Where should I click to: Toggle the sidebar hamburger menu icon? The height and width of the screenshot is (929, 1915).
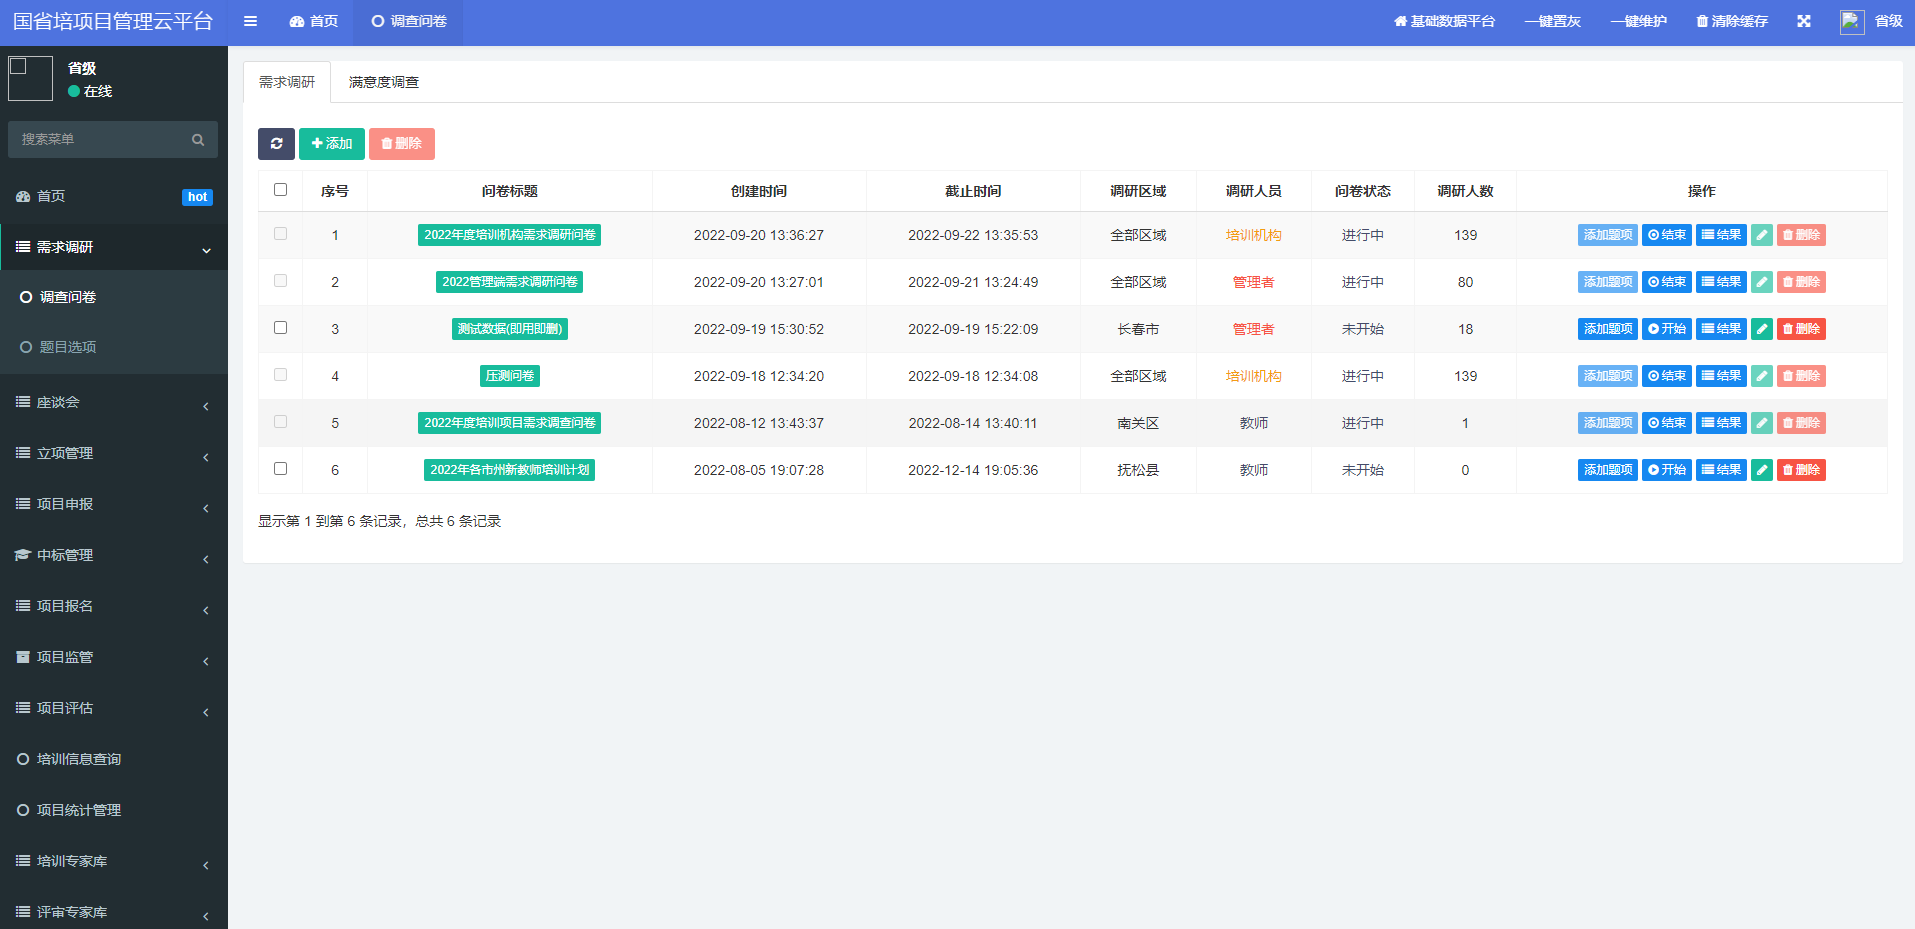[250, 21]
